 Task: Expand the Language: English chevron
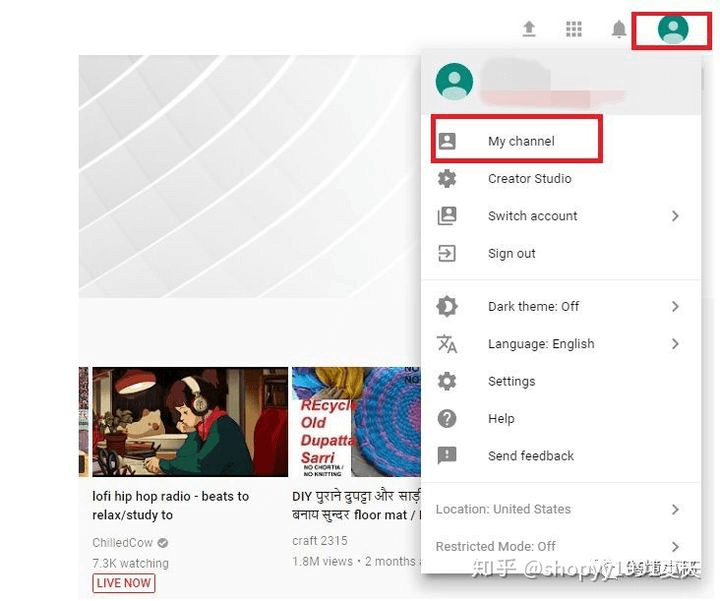(x=675, y=344)
